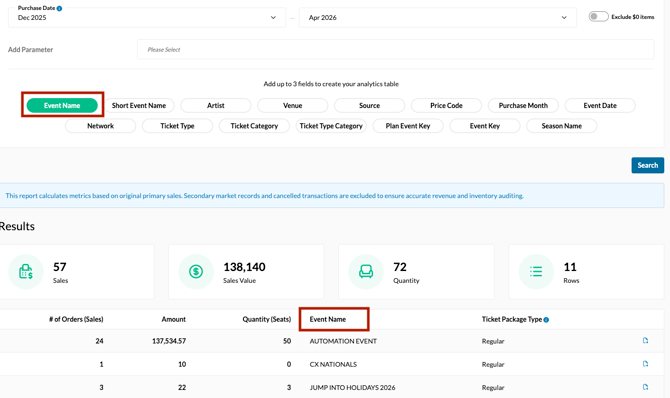Click the primary sales info banner text
Screen dimensions: 670x398
(x=264, y=196)
